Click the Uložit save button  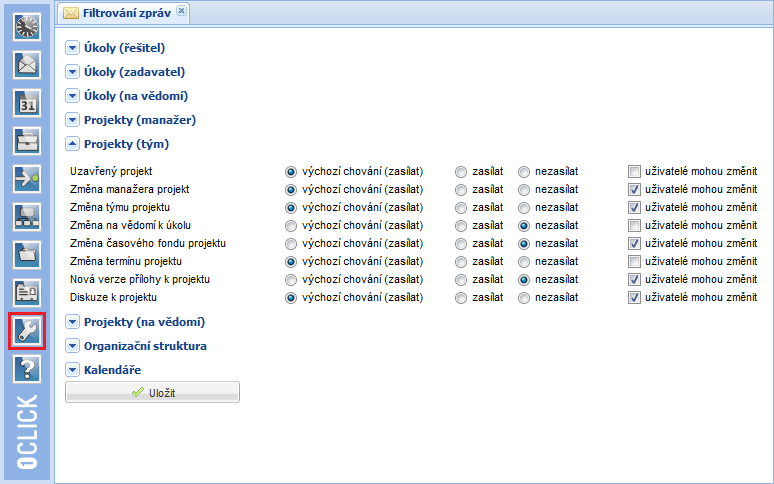coord(152,393)
